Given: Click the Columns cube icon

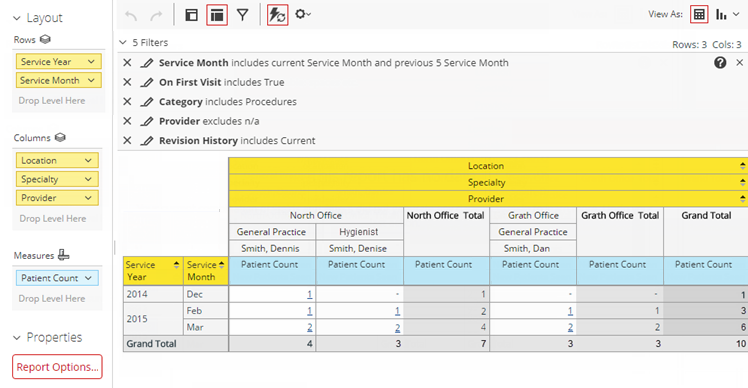Looking at the screenshot, I should [x=60, y=137].
